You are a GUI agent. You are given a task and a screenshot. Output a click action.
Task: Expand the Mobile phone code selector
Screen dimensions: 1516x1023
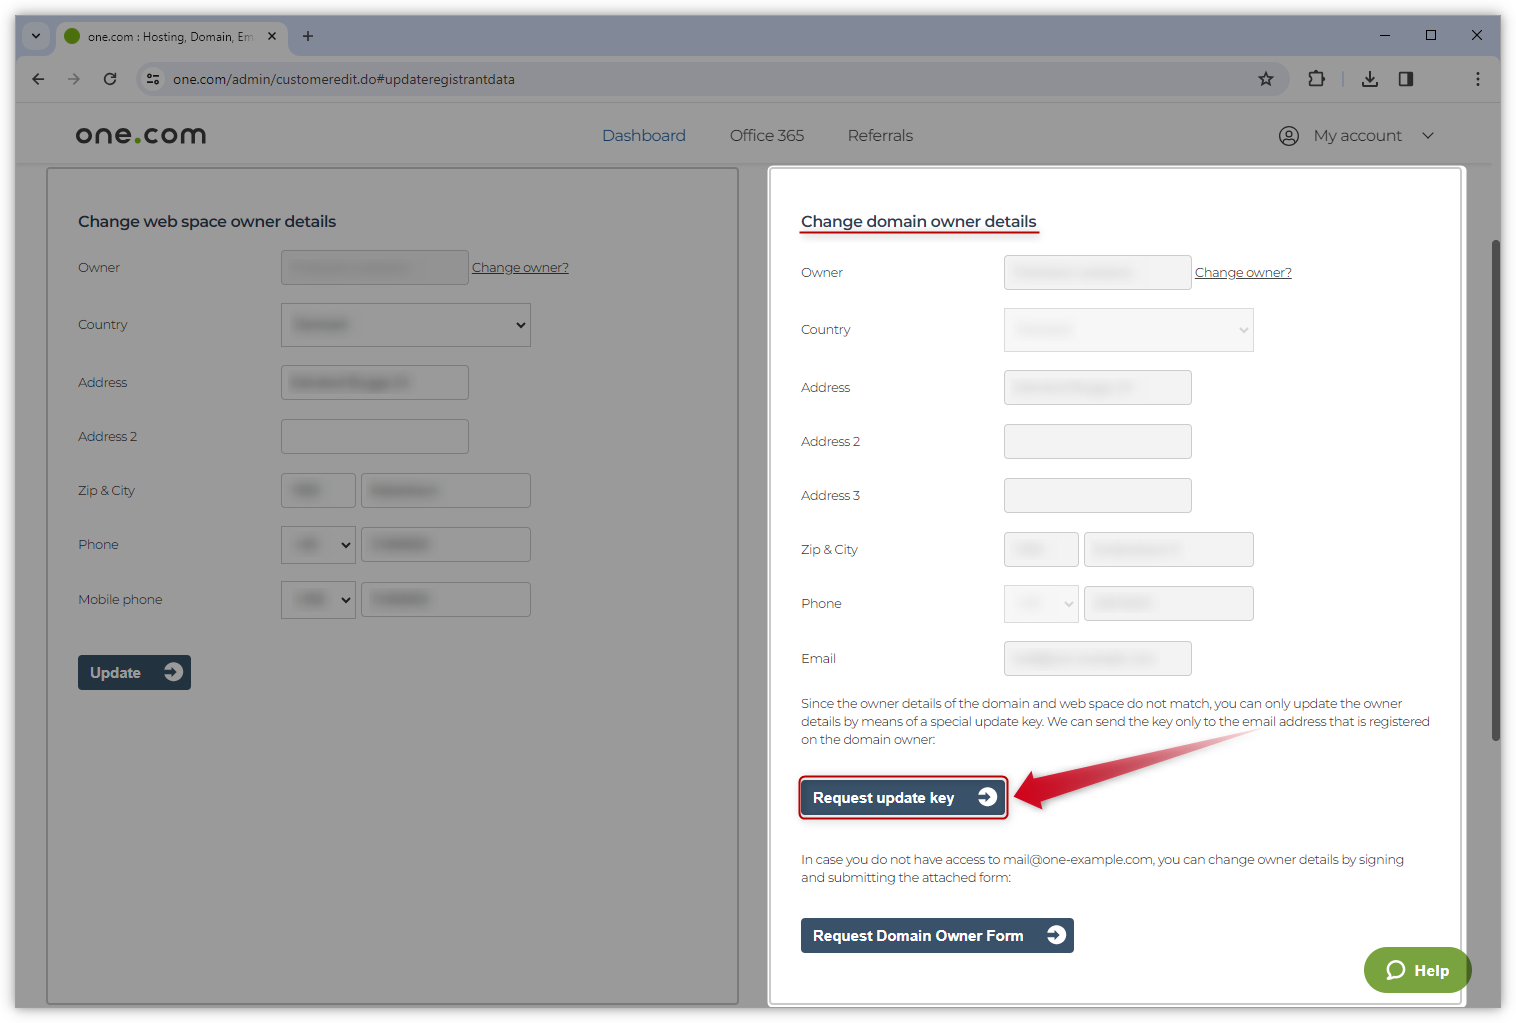tap(318, 599)
